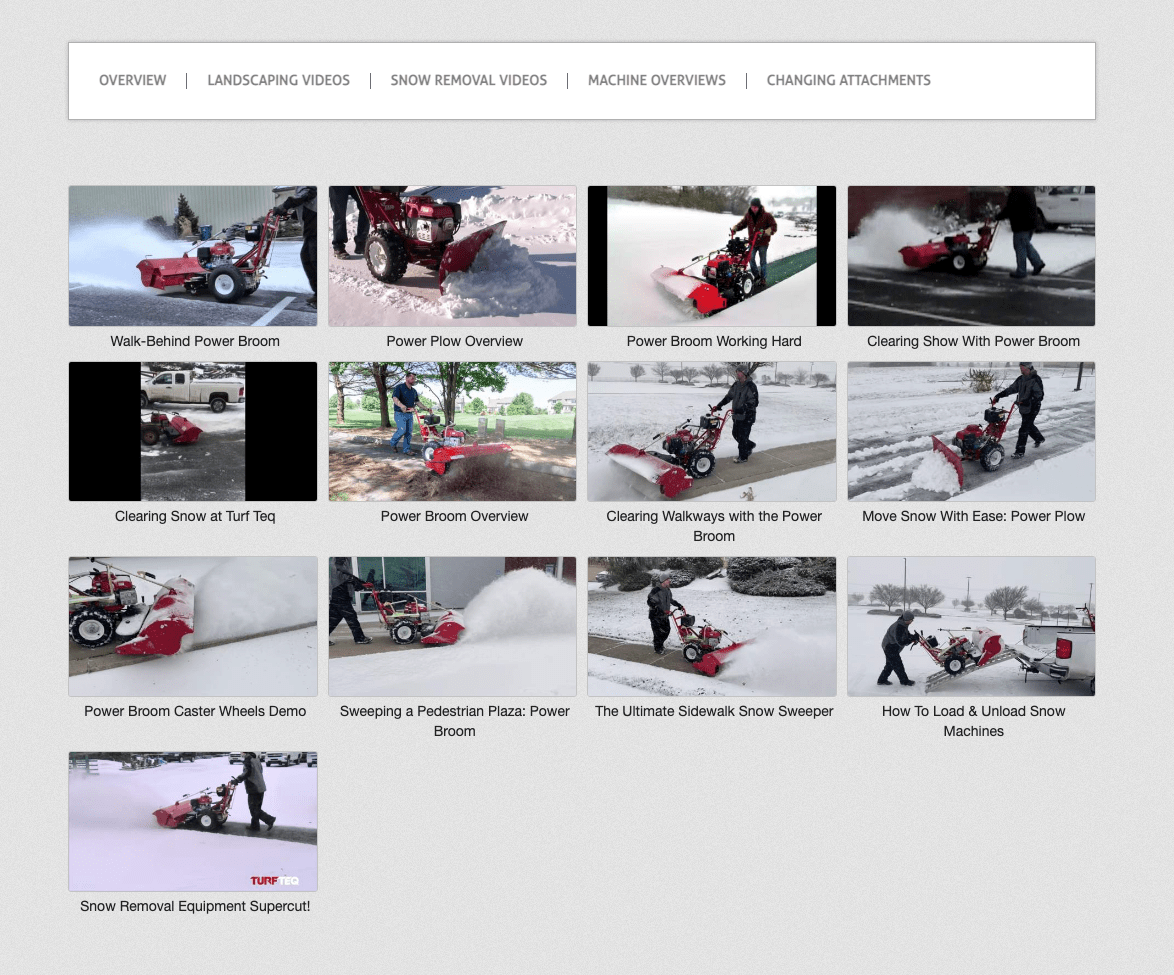The width and height of the screenshot is (1174, 975).
Task: Open How To Load & Unload thumbnail
Action: coord(971,626)
